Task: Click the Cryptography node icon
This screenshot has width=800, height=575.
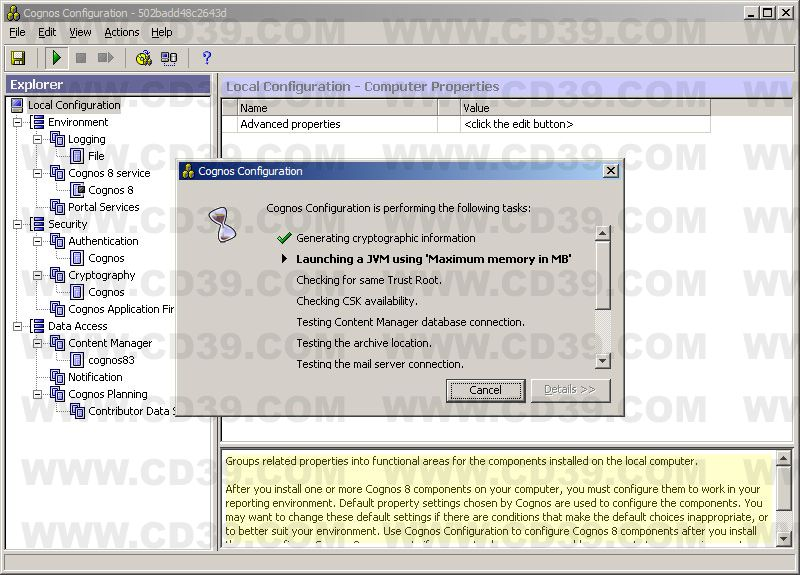Action: 57,275
